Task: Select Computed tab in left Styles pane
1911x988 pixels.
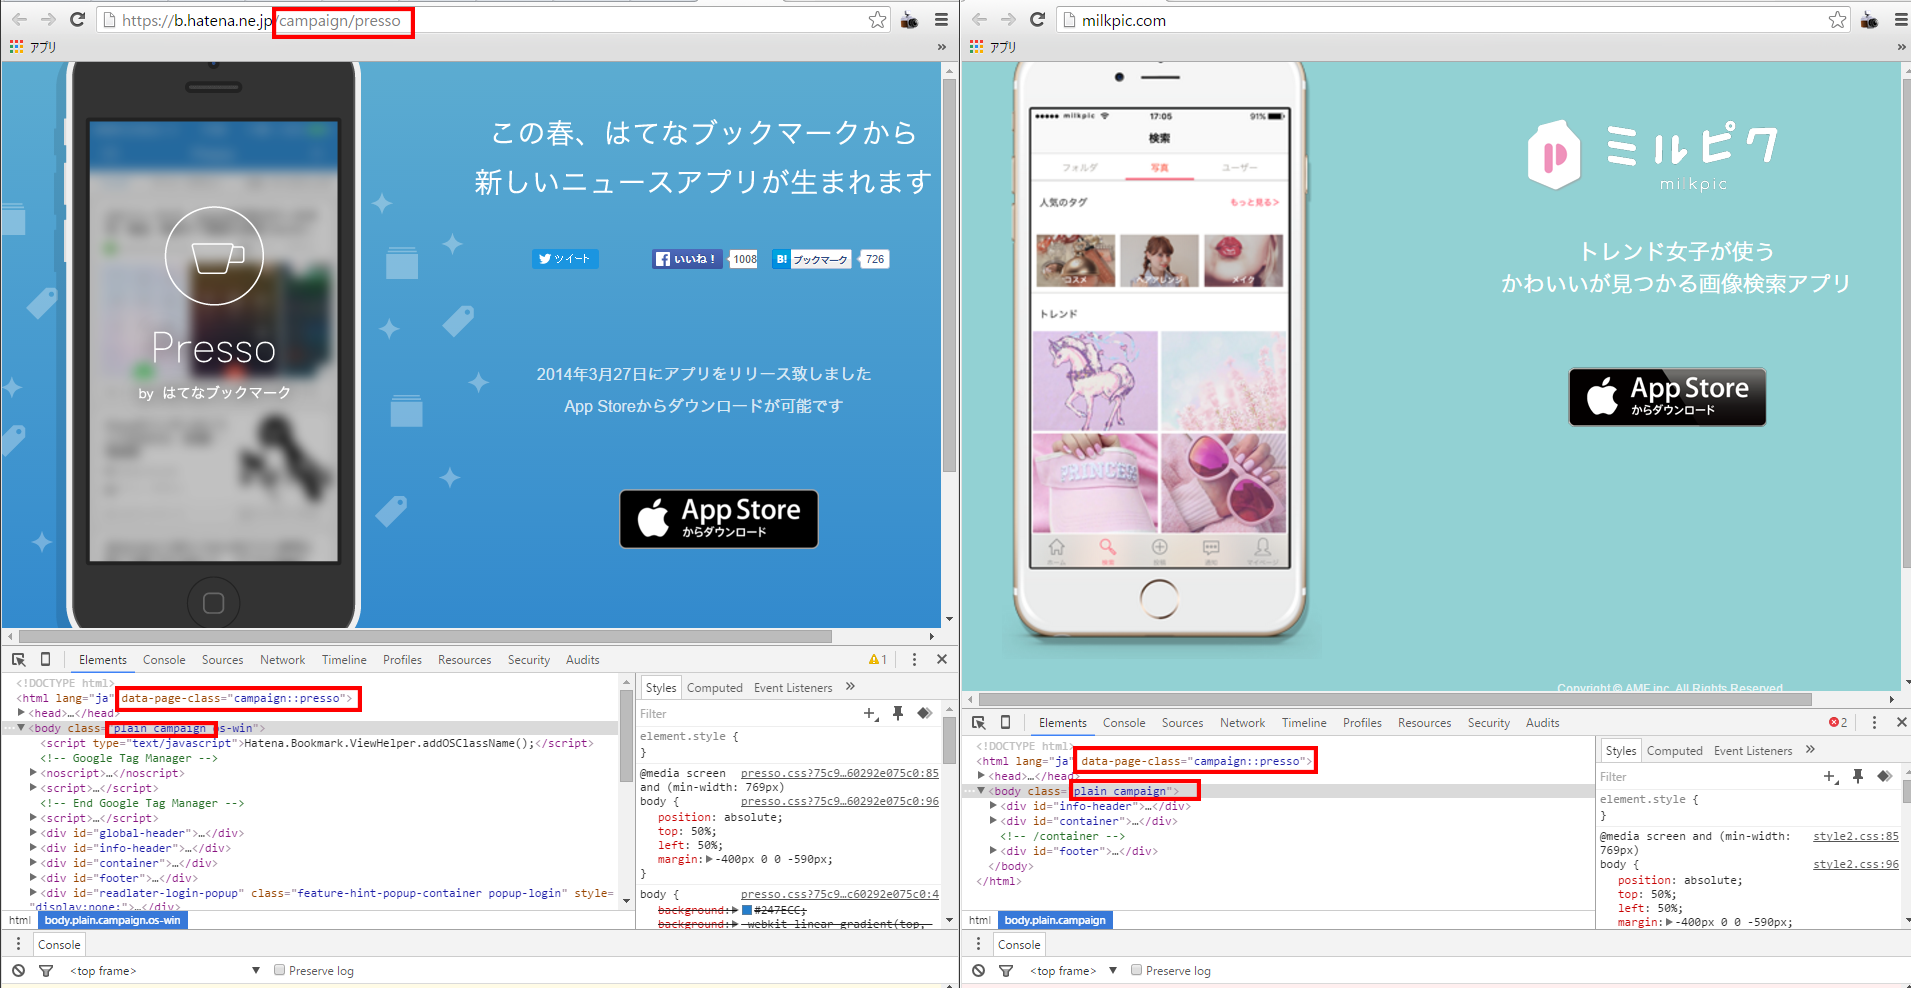Action: click(x=714, y=688)
